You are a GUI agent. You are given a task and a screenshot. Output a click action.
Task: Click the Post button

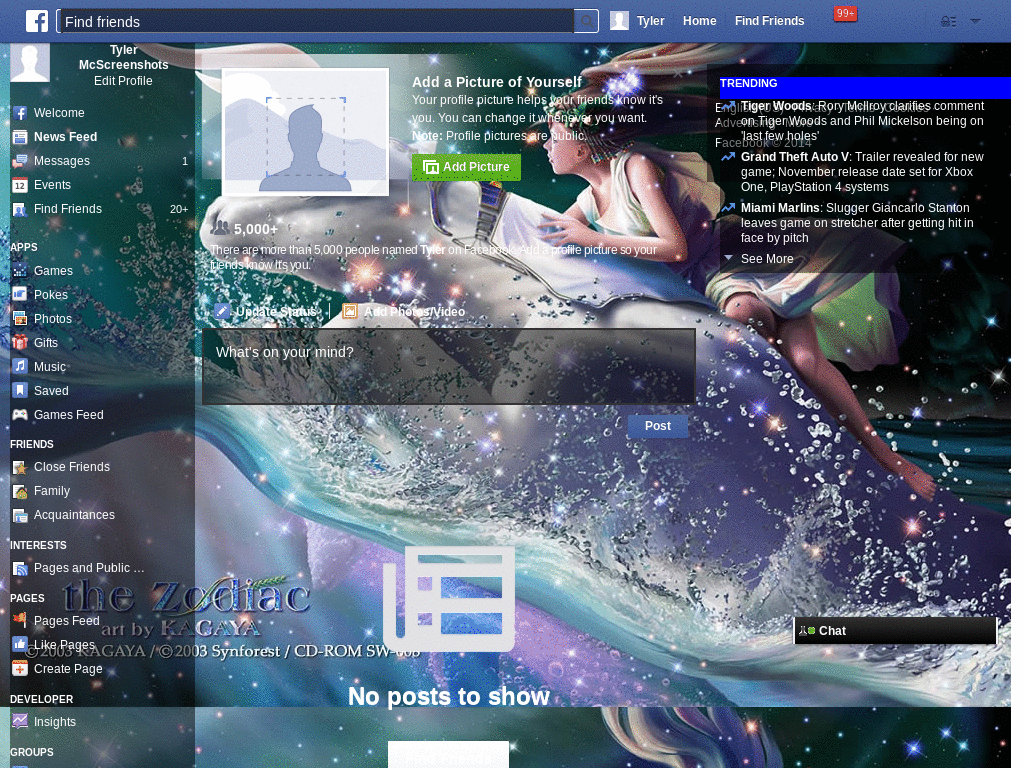[x=658, y=426]
